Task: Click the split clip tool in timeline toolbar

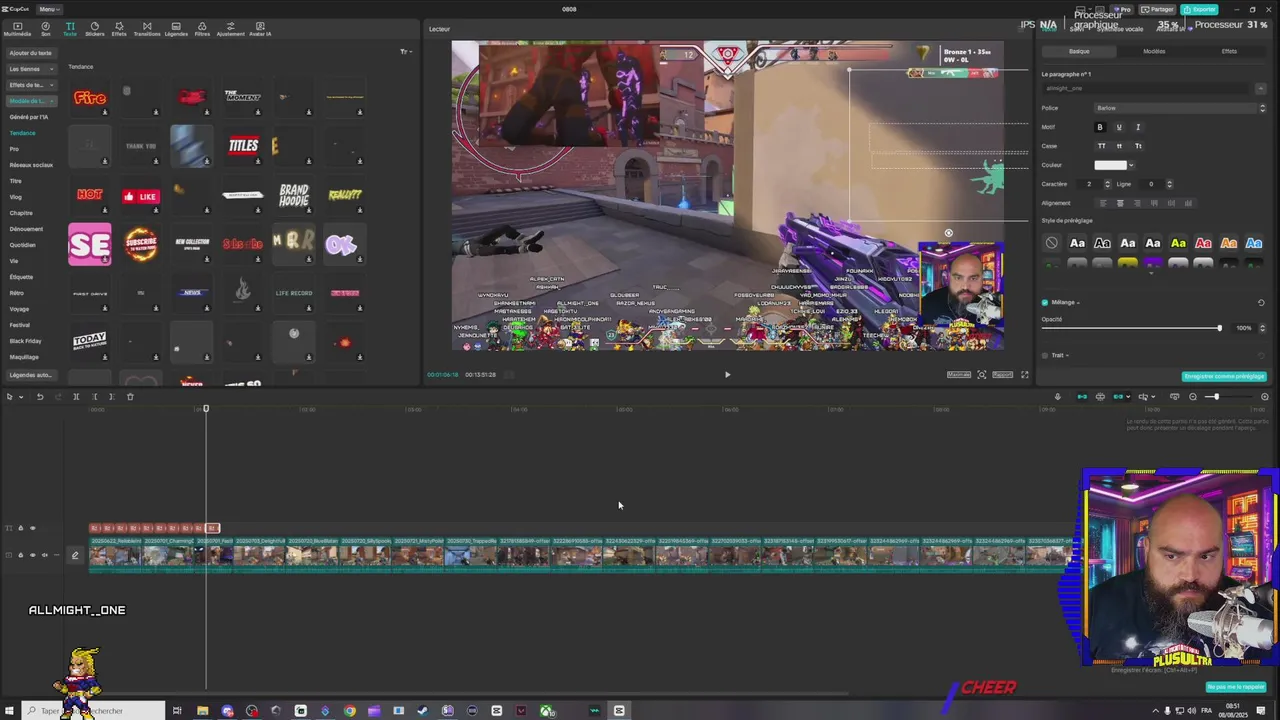Action: click(x=76, y=397)
